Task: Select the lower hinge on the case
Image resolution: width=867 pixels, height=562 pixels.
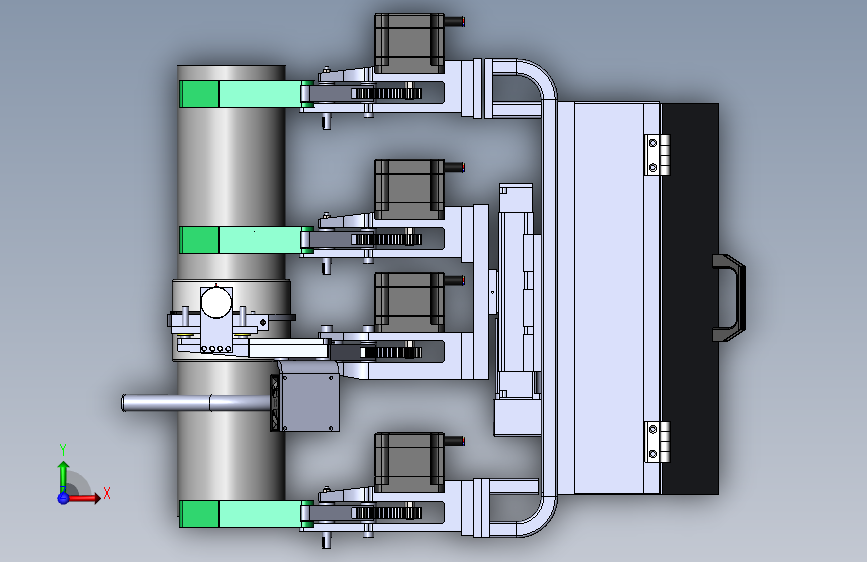Action: pyautogui.click(x=657, y=442)
